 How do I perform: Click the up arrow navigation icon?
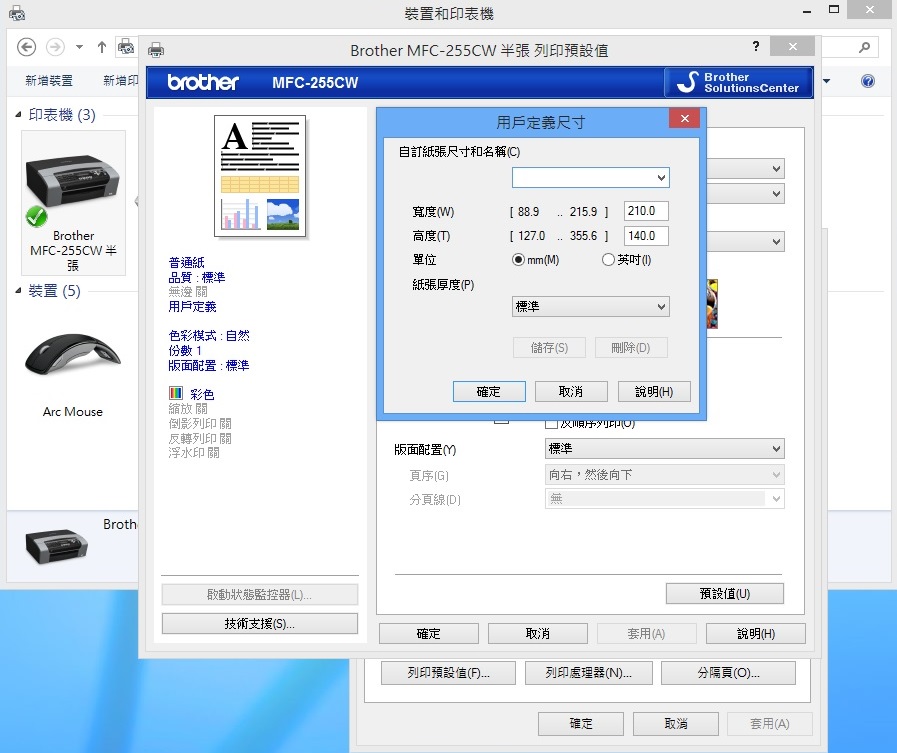(x=102, y=47)
